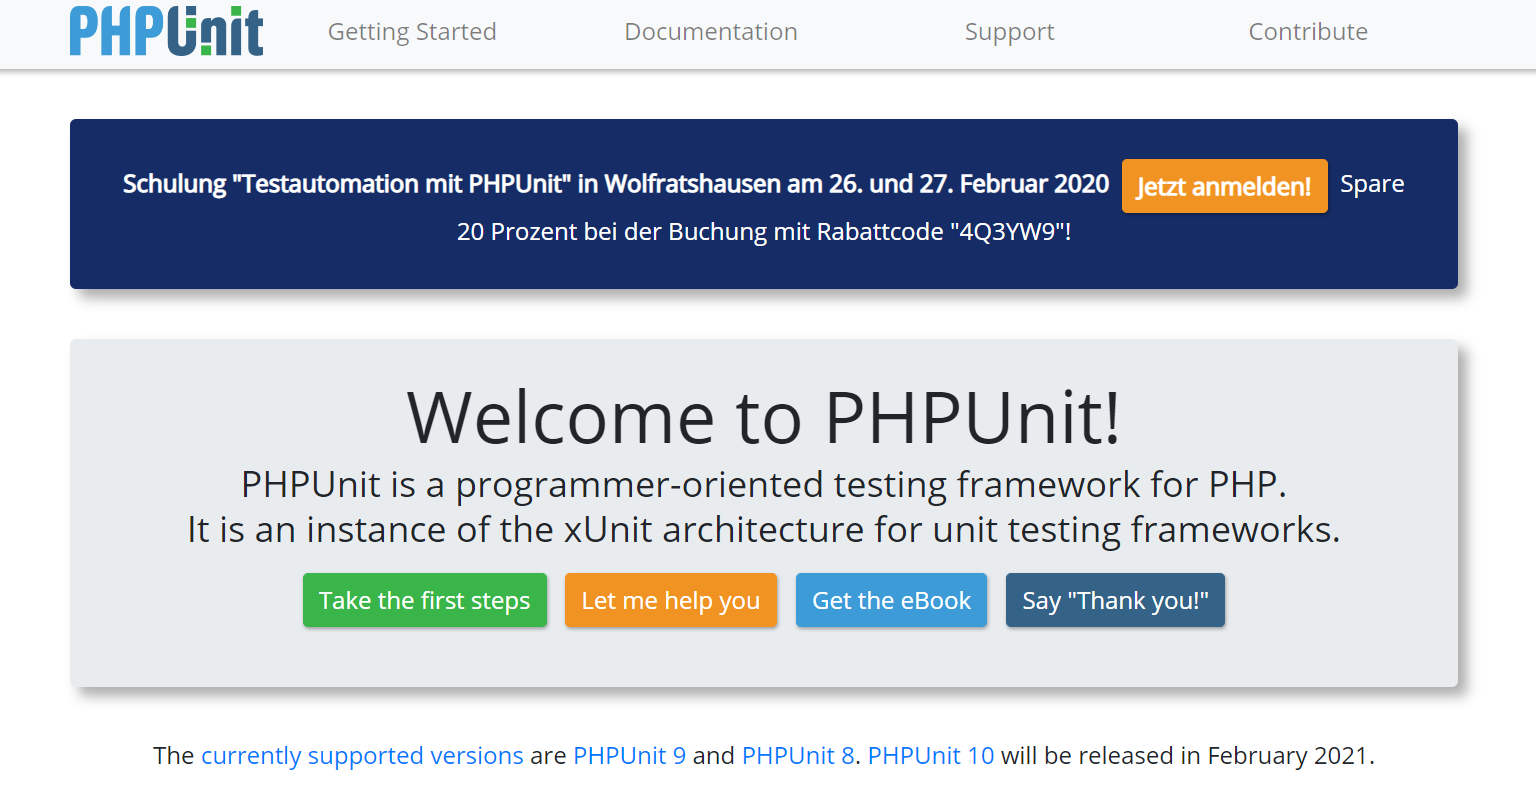Click the Rabattcode '4Q3YW9' line
The image size is (1536, 803).
(764, 232)
